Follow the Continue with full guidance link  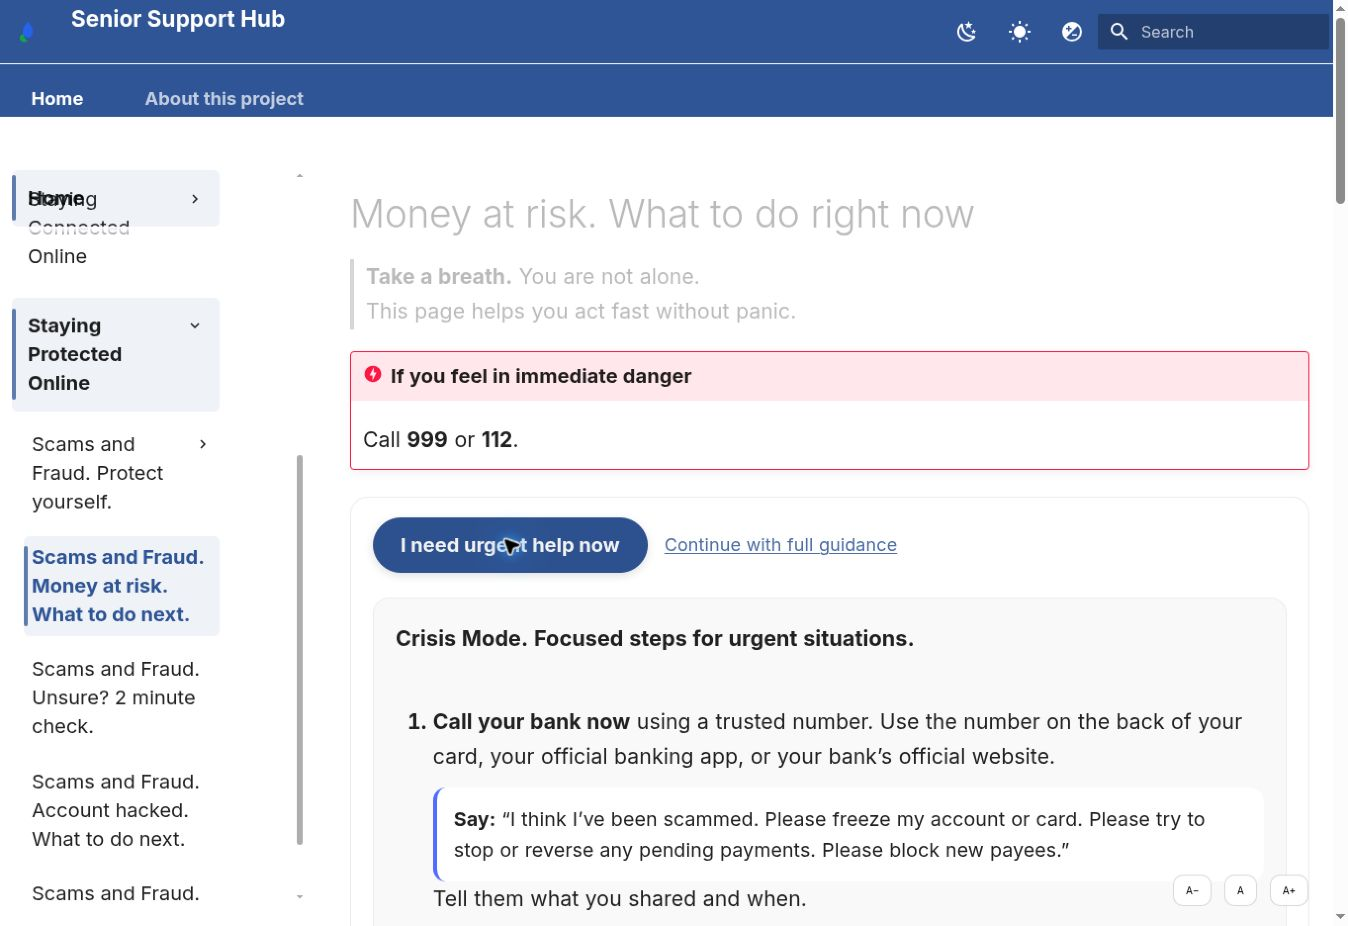pos(781,545)
